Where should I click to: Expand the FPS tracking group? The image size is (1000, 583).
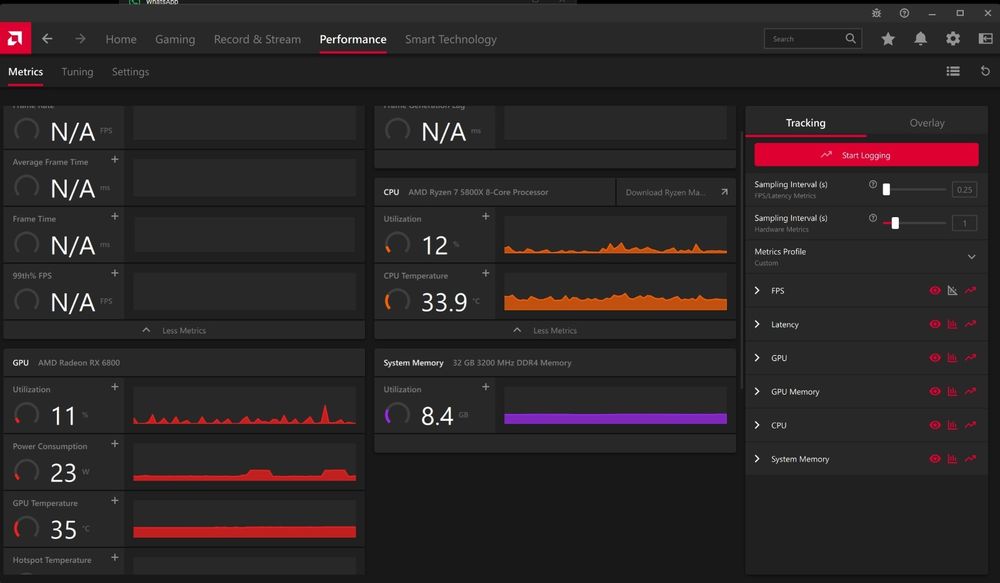757,290
